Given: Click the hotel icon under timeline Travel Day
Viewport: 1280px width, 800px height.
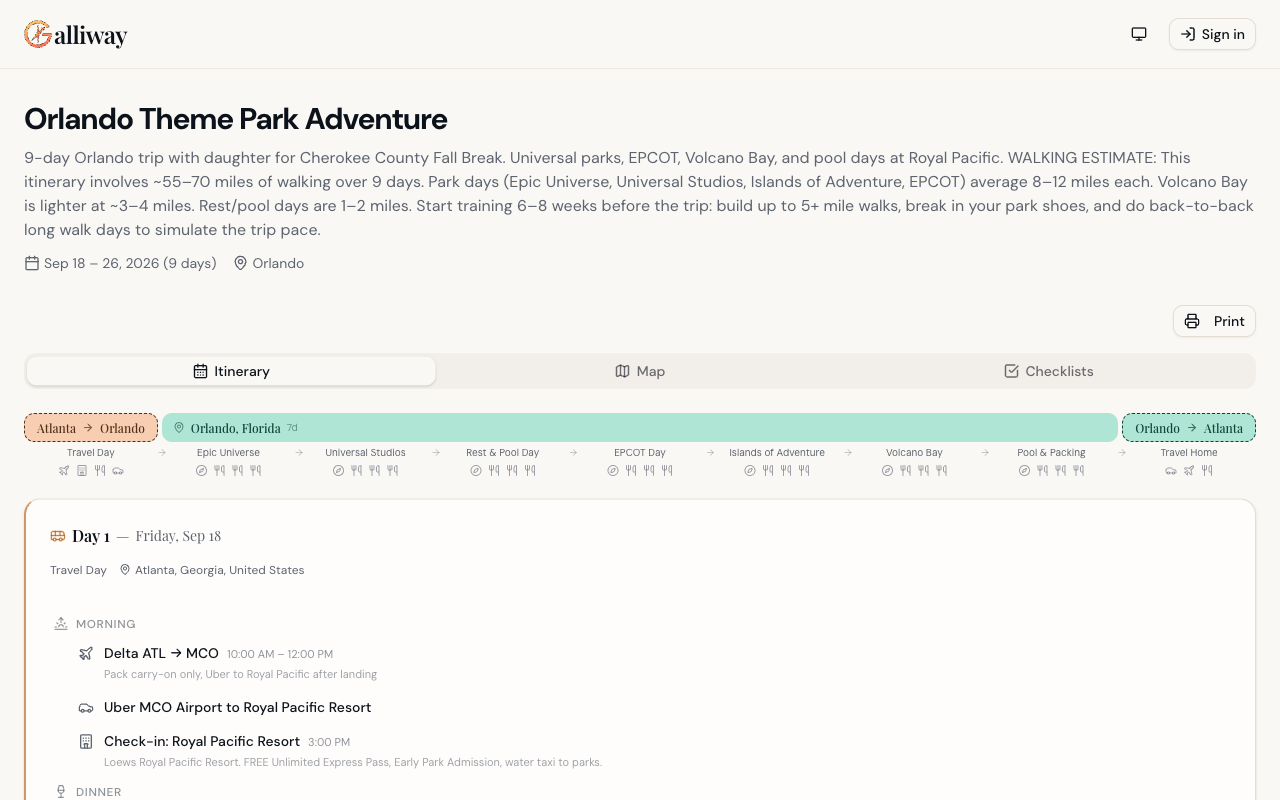Looking at the screenshot, I should (x=82, y=470).
